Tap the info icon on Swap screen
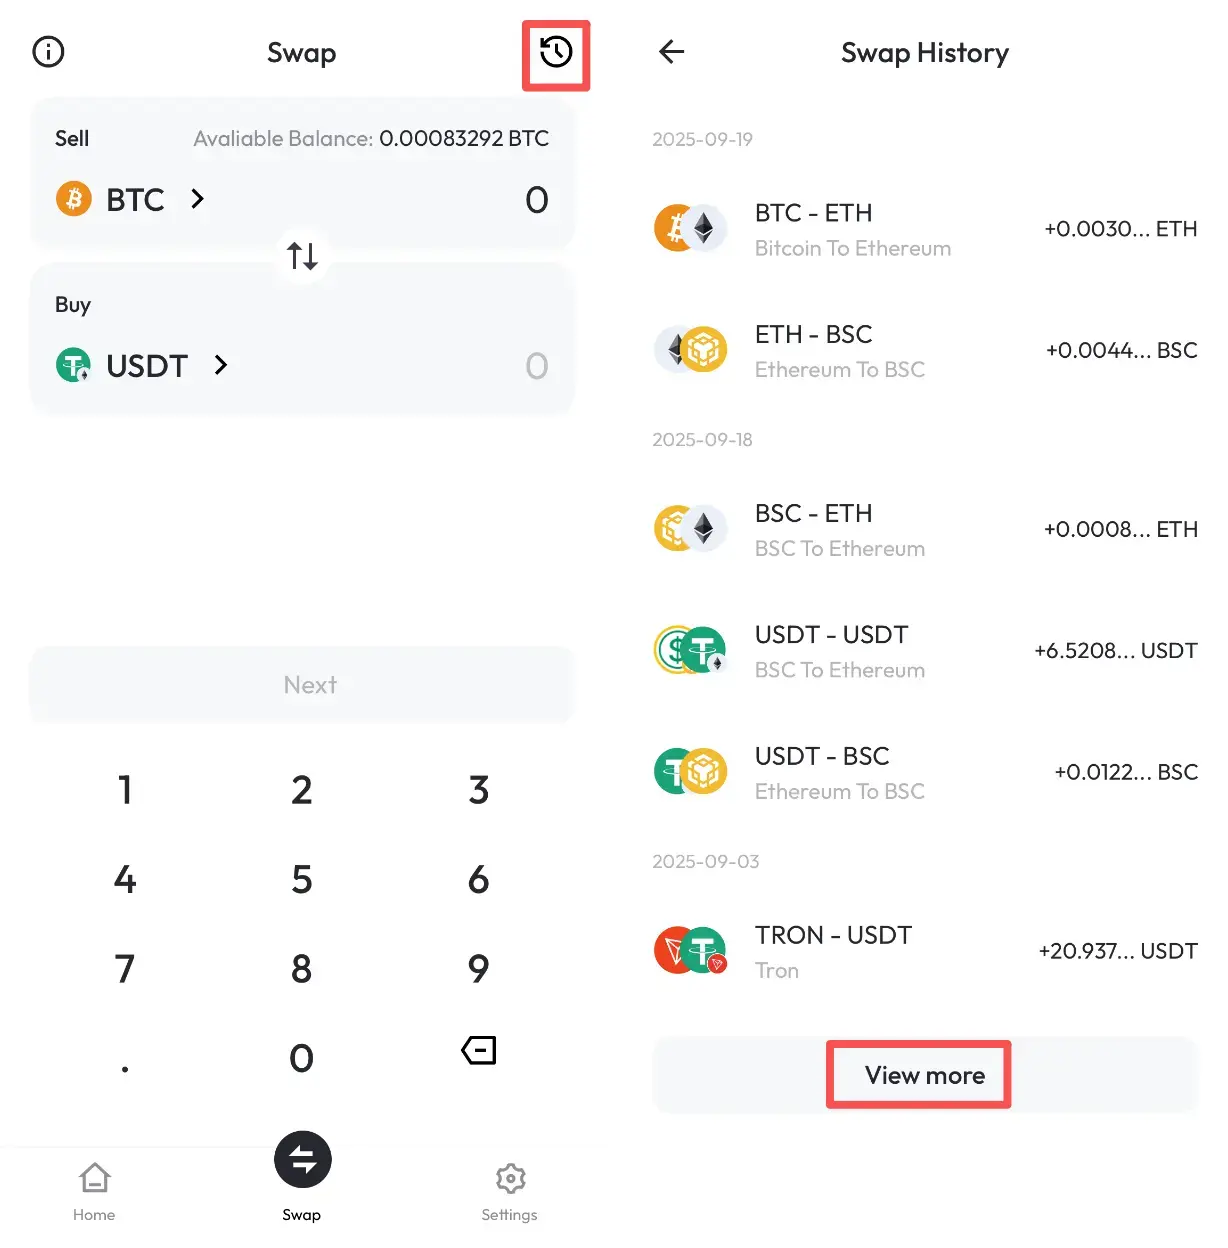 (47, 51)
